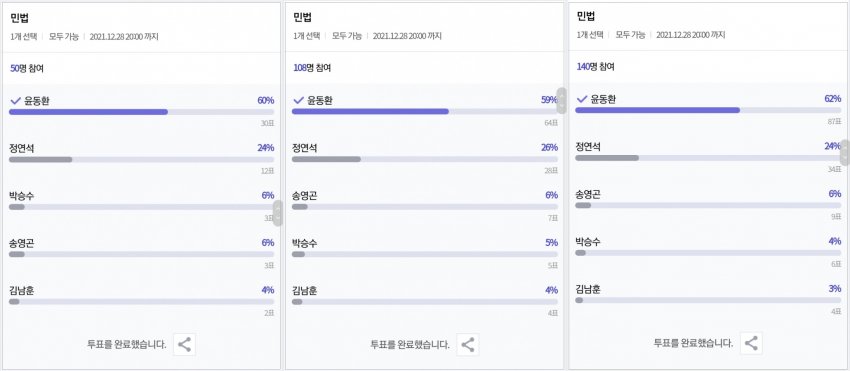Click share icon in the 50-participant poll
Viewport: 850px width, 371px height.
pyautogui.click(x=184, y=344)
